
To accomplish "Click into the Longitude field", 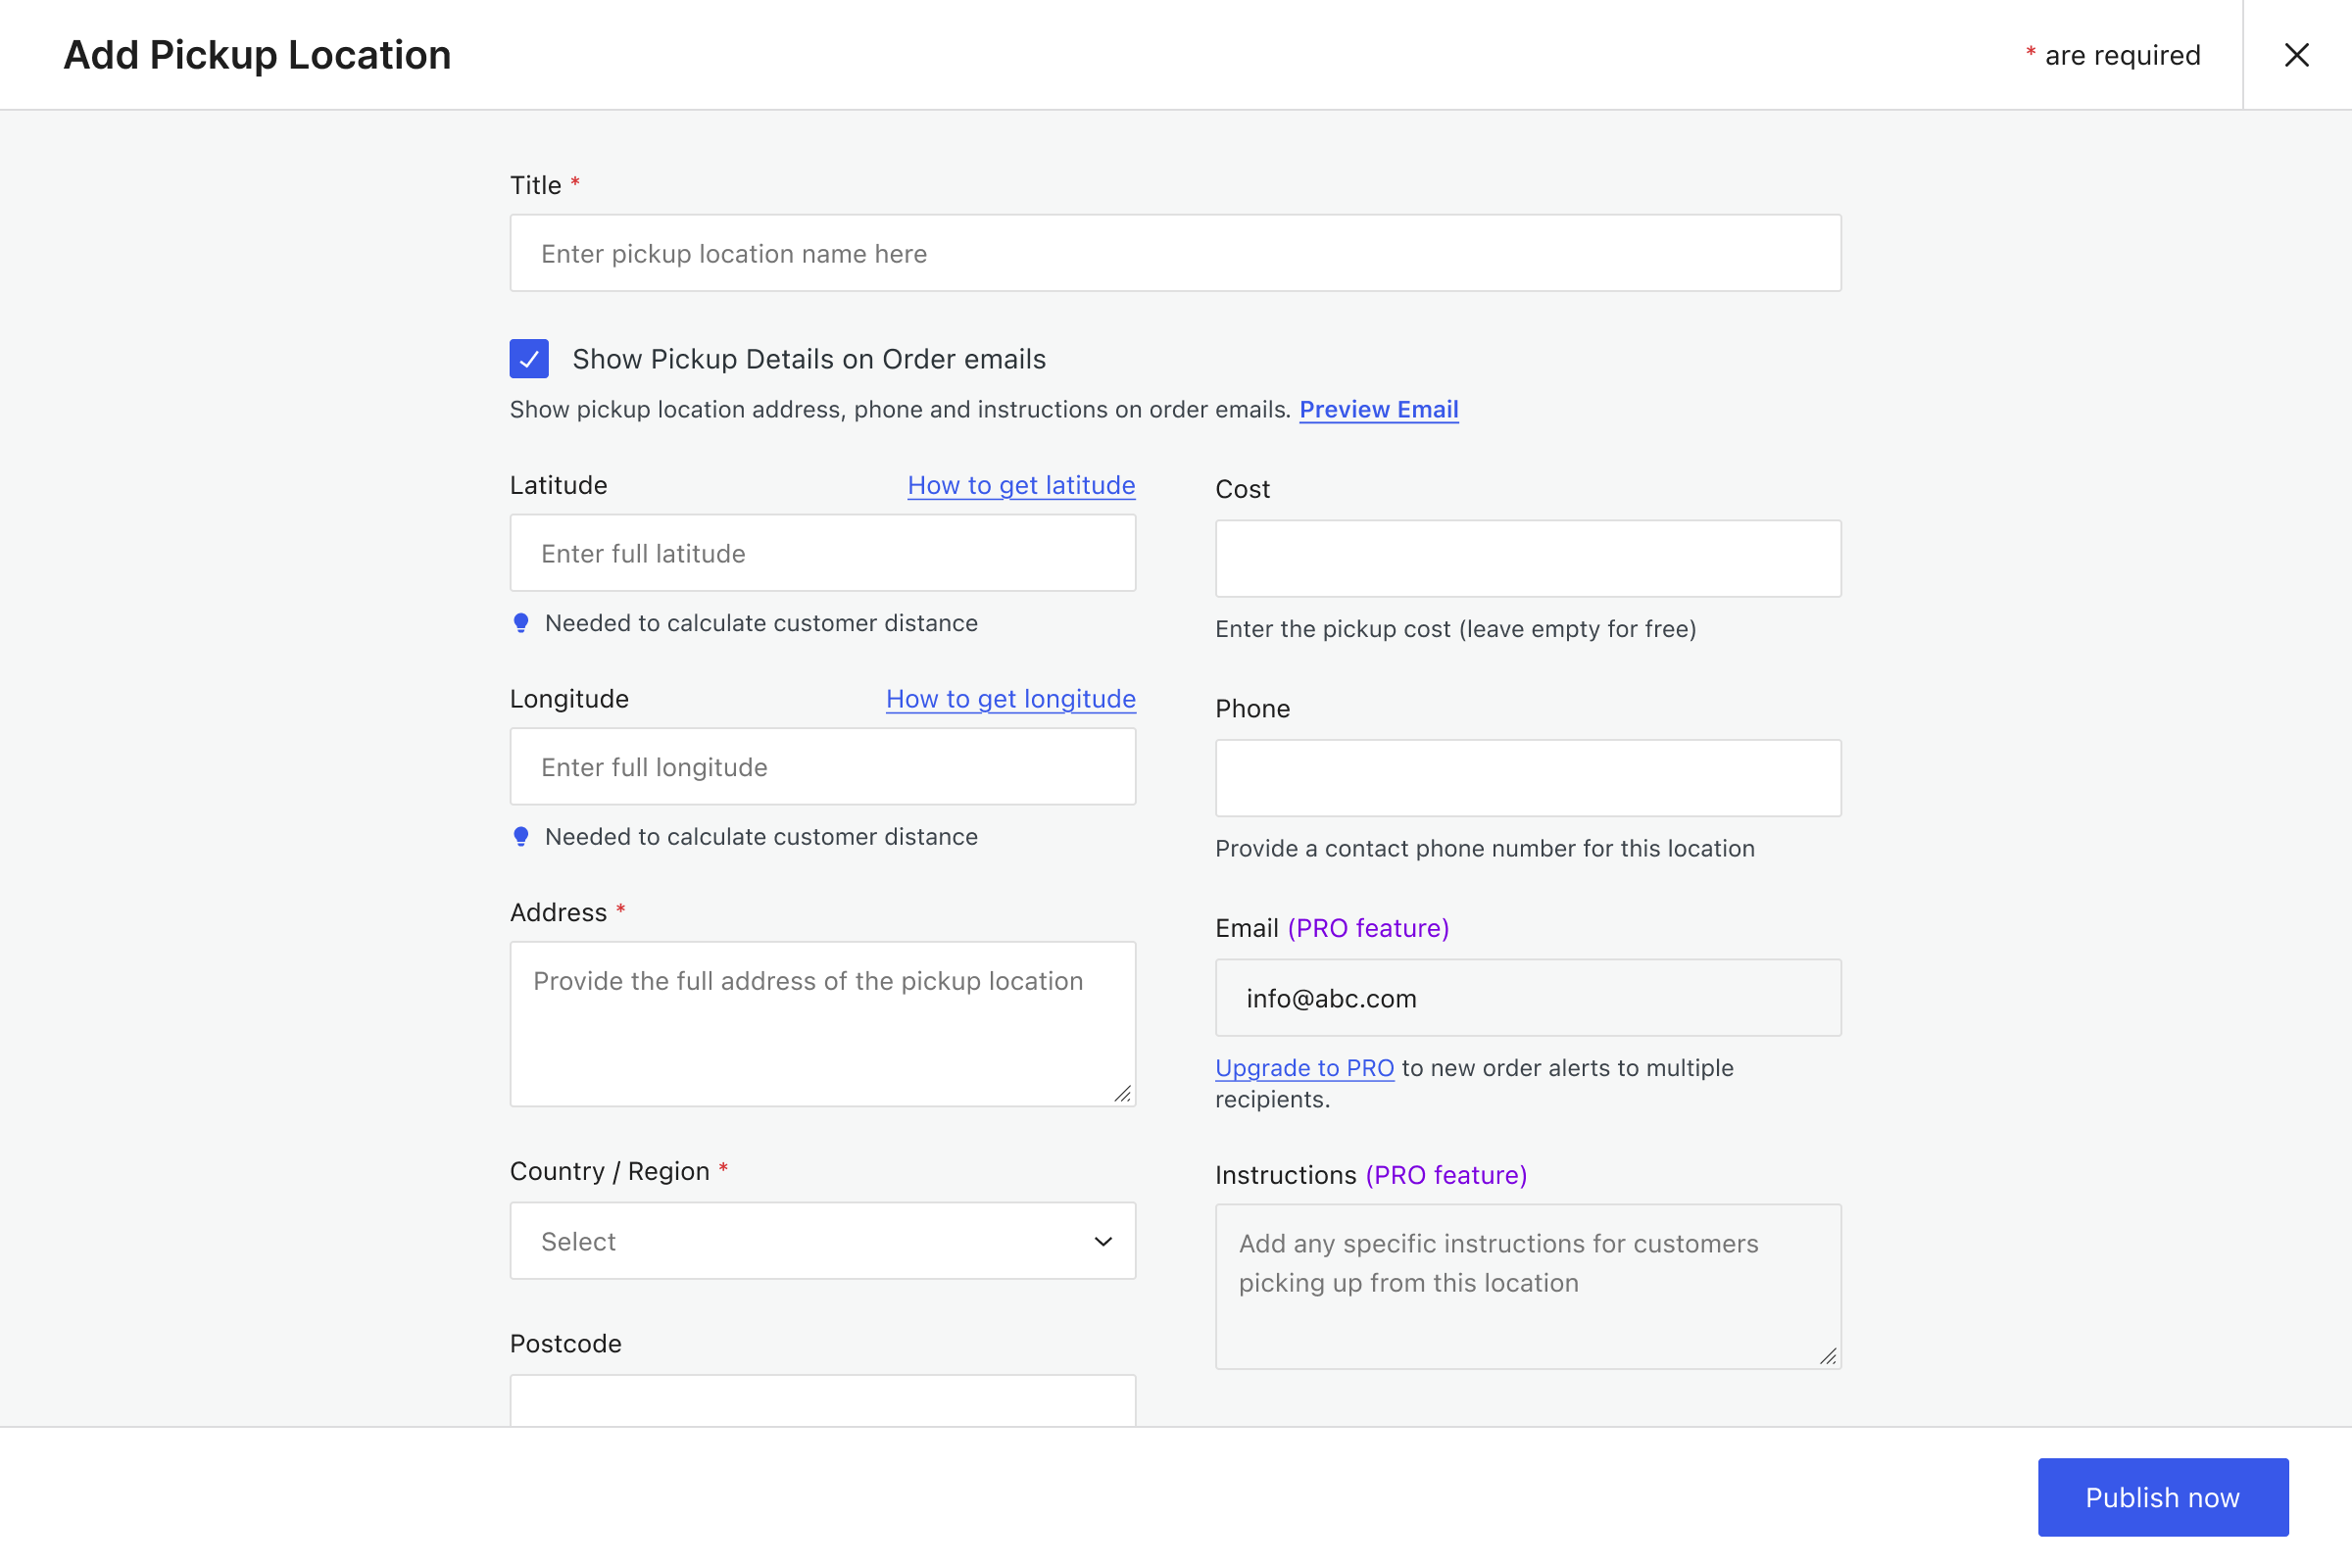I will (x=822, y=767).
